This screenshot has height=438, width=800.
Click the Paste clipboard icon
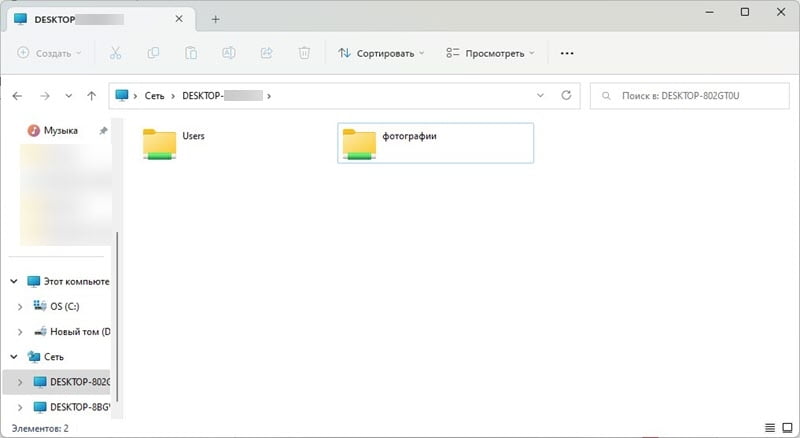click(x=191, y=53)
